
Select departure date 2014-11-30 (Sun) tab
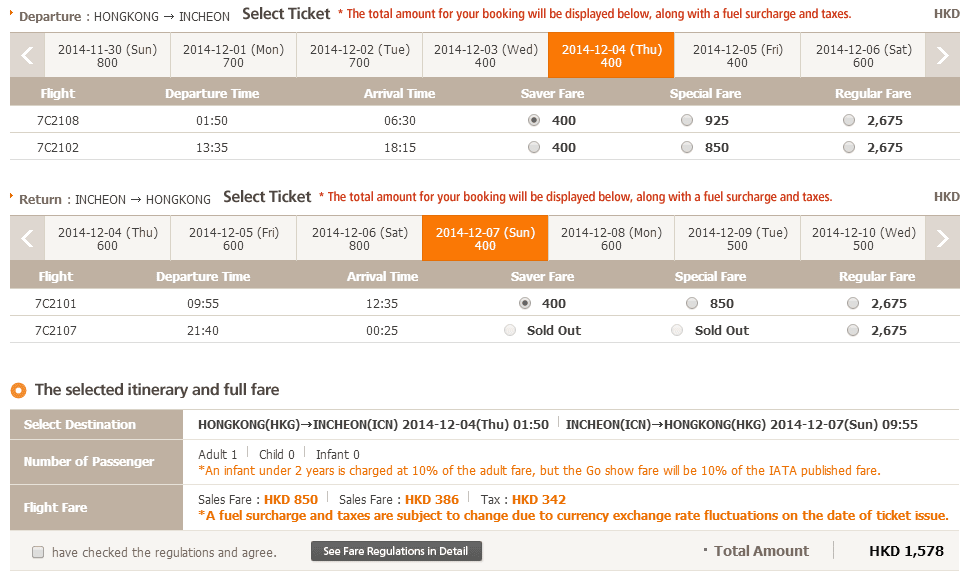[x=107, y=56]
